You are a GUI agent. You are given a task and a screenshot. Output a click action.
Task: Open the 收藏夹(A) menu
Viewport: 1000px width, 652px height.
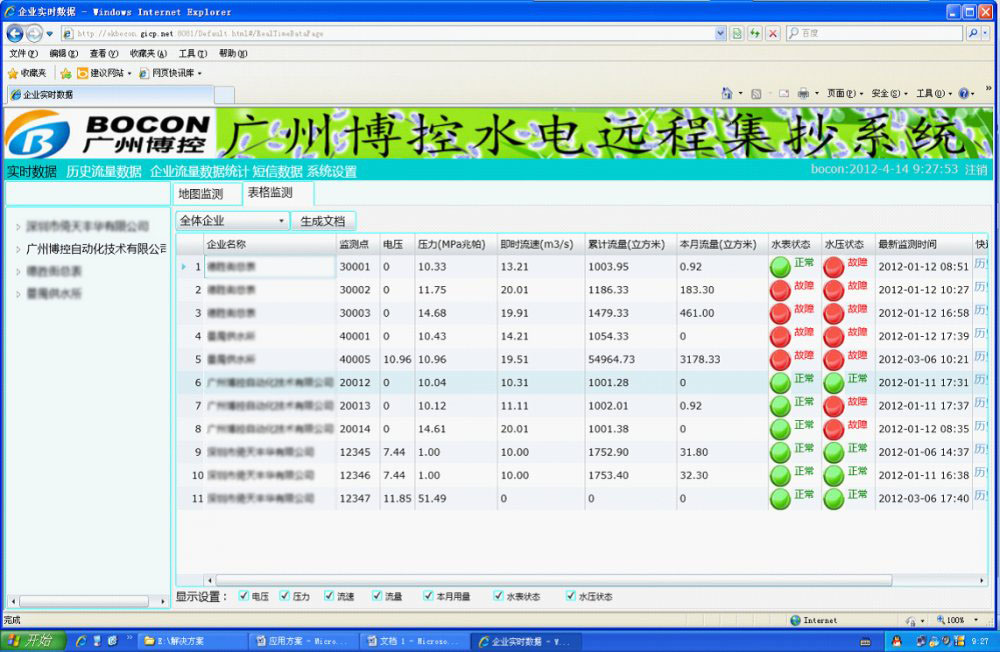[148, 54]
